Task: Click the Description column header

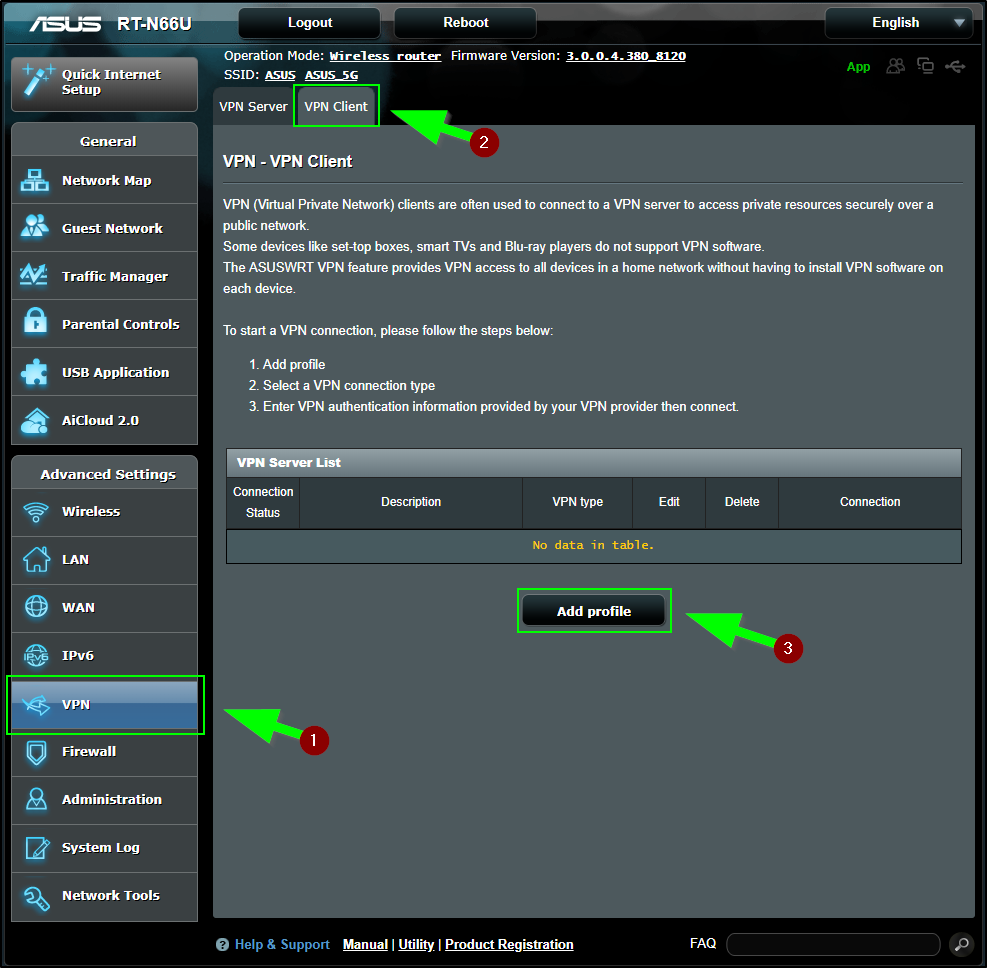Action: click(411, 502)
